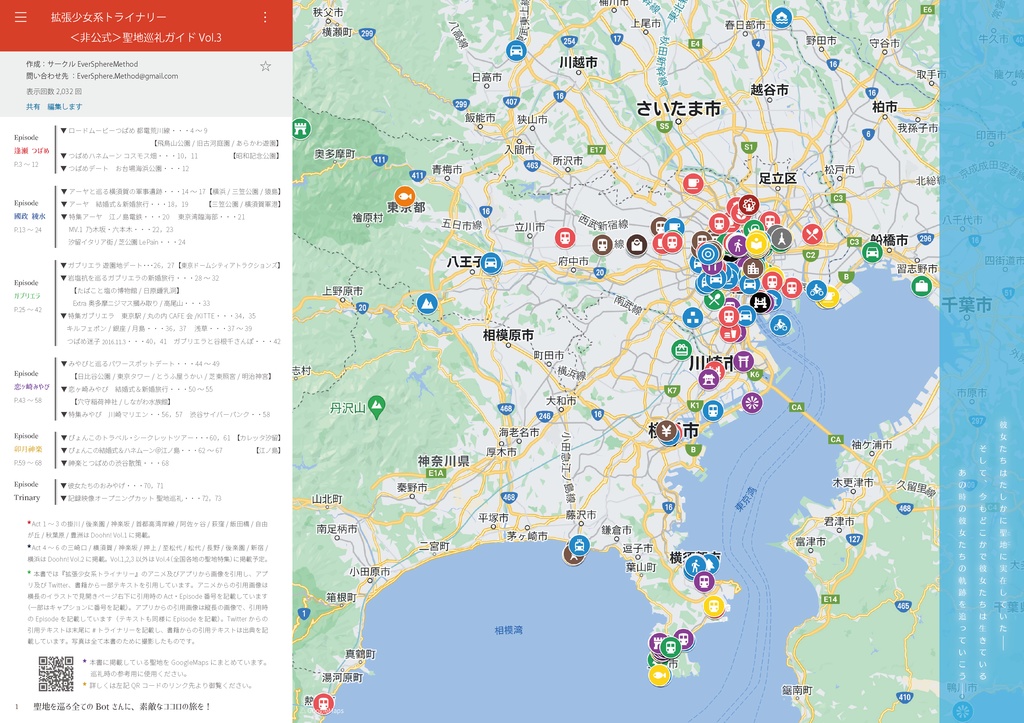Image resolution: width=1024 pixels, height=723 pixels.
Task: Click the 共有 share link
Action: pos(33,106)
